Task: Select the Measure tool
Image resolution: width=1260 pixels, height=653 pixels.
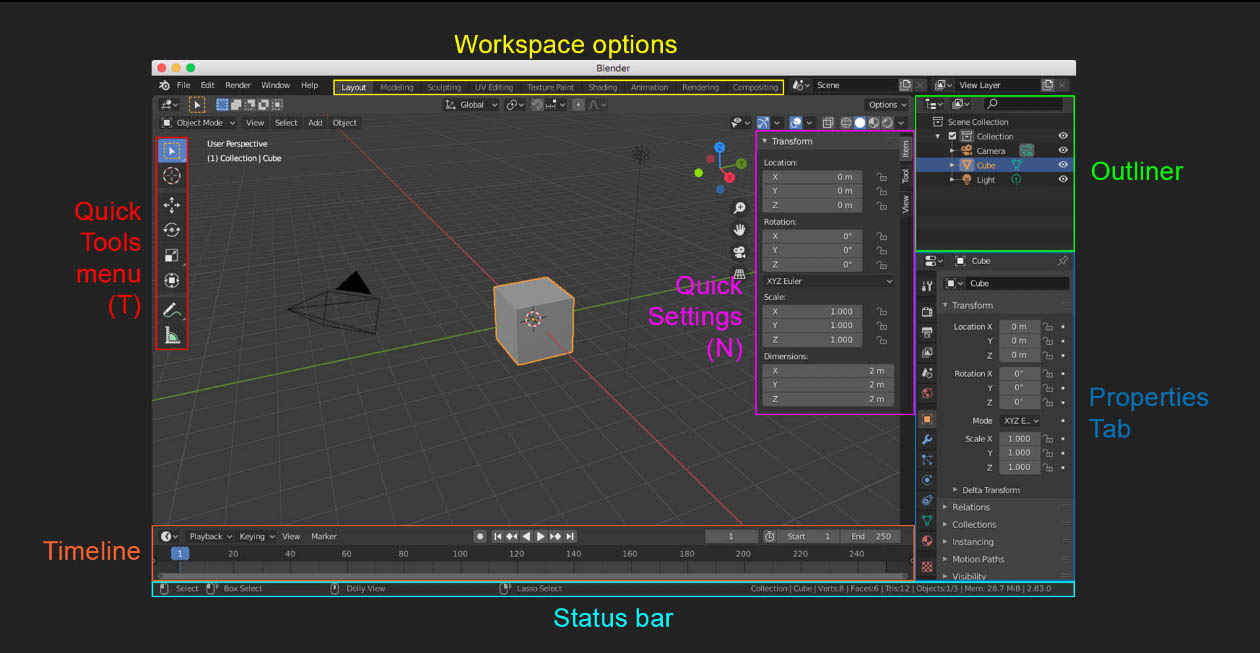Action: pyautogui.click(x=171, y=336)
